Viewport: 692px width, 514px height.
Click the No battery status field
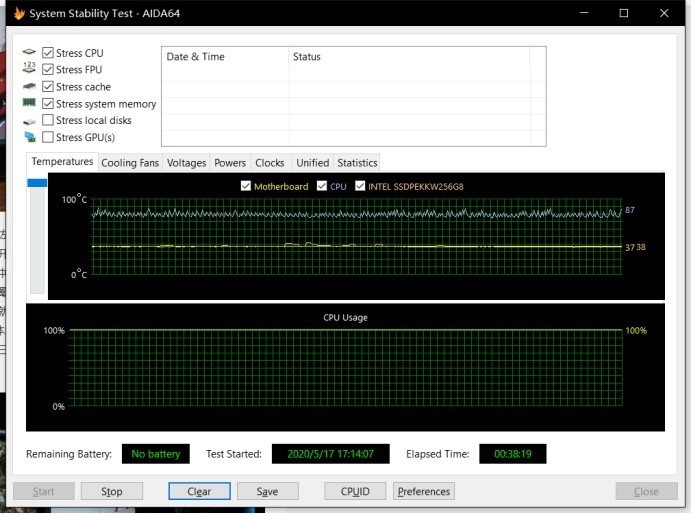(x=156, y=454)
